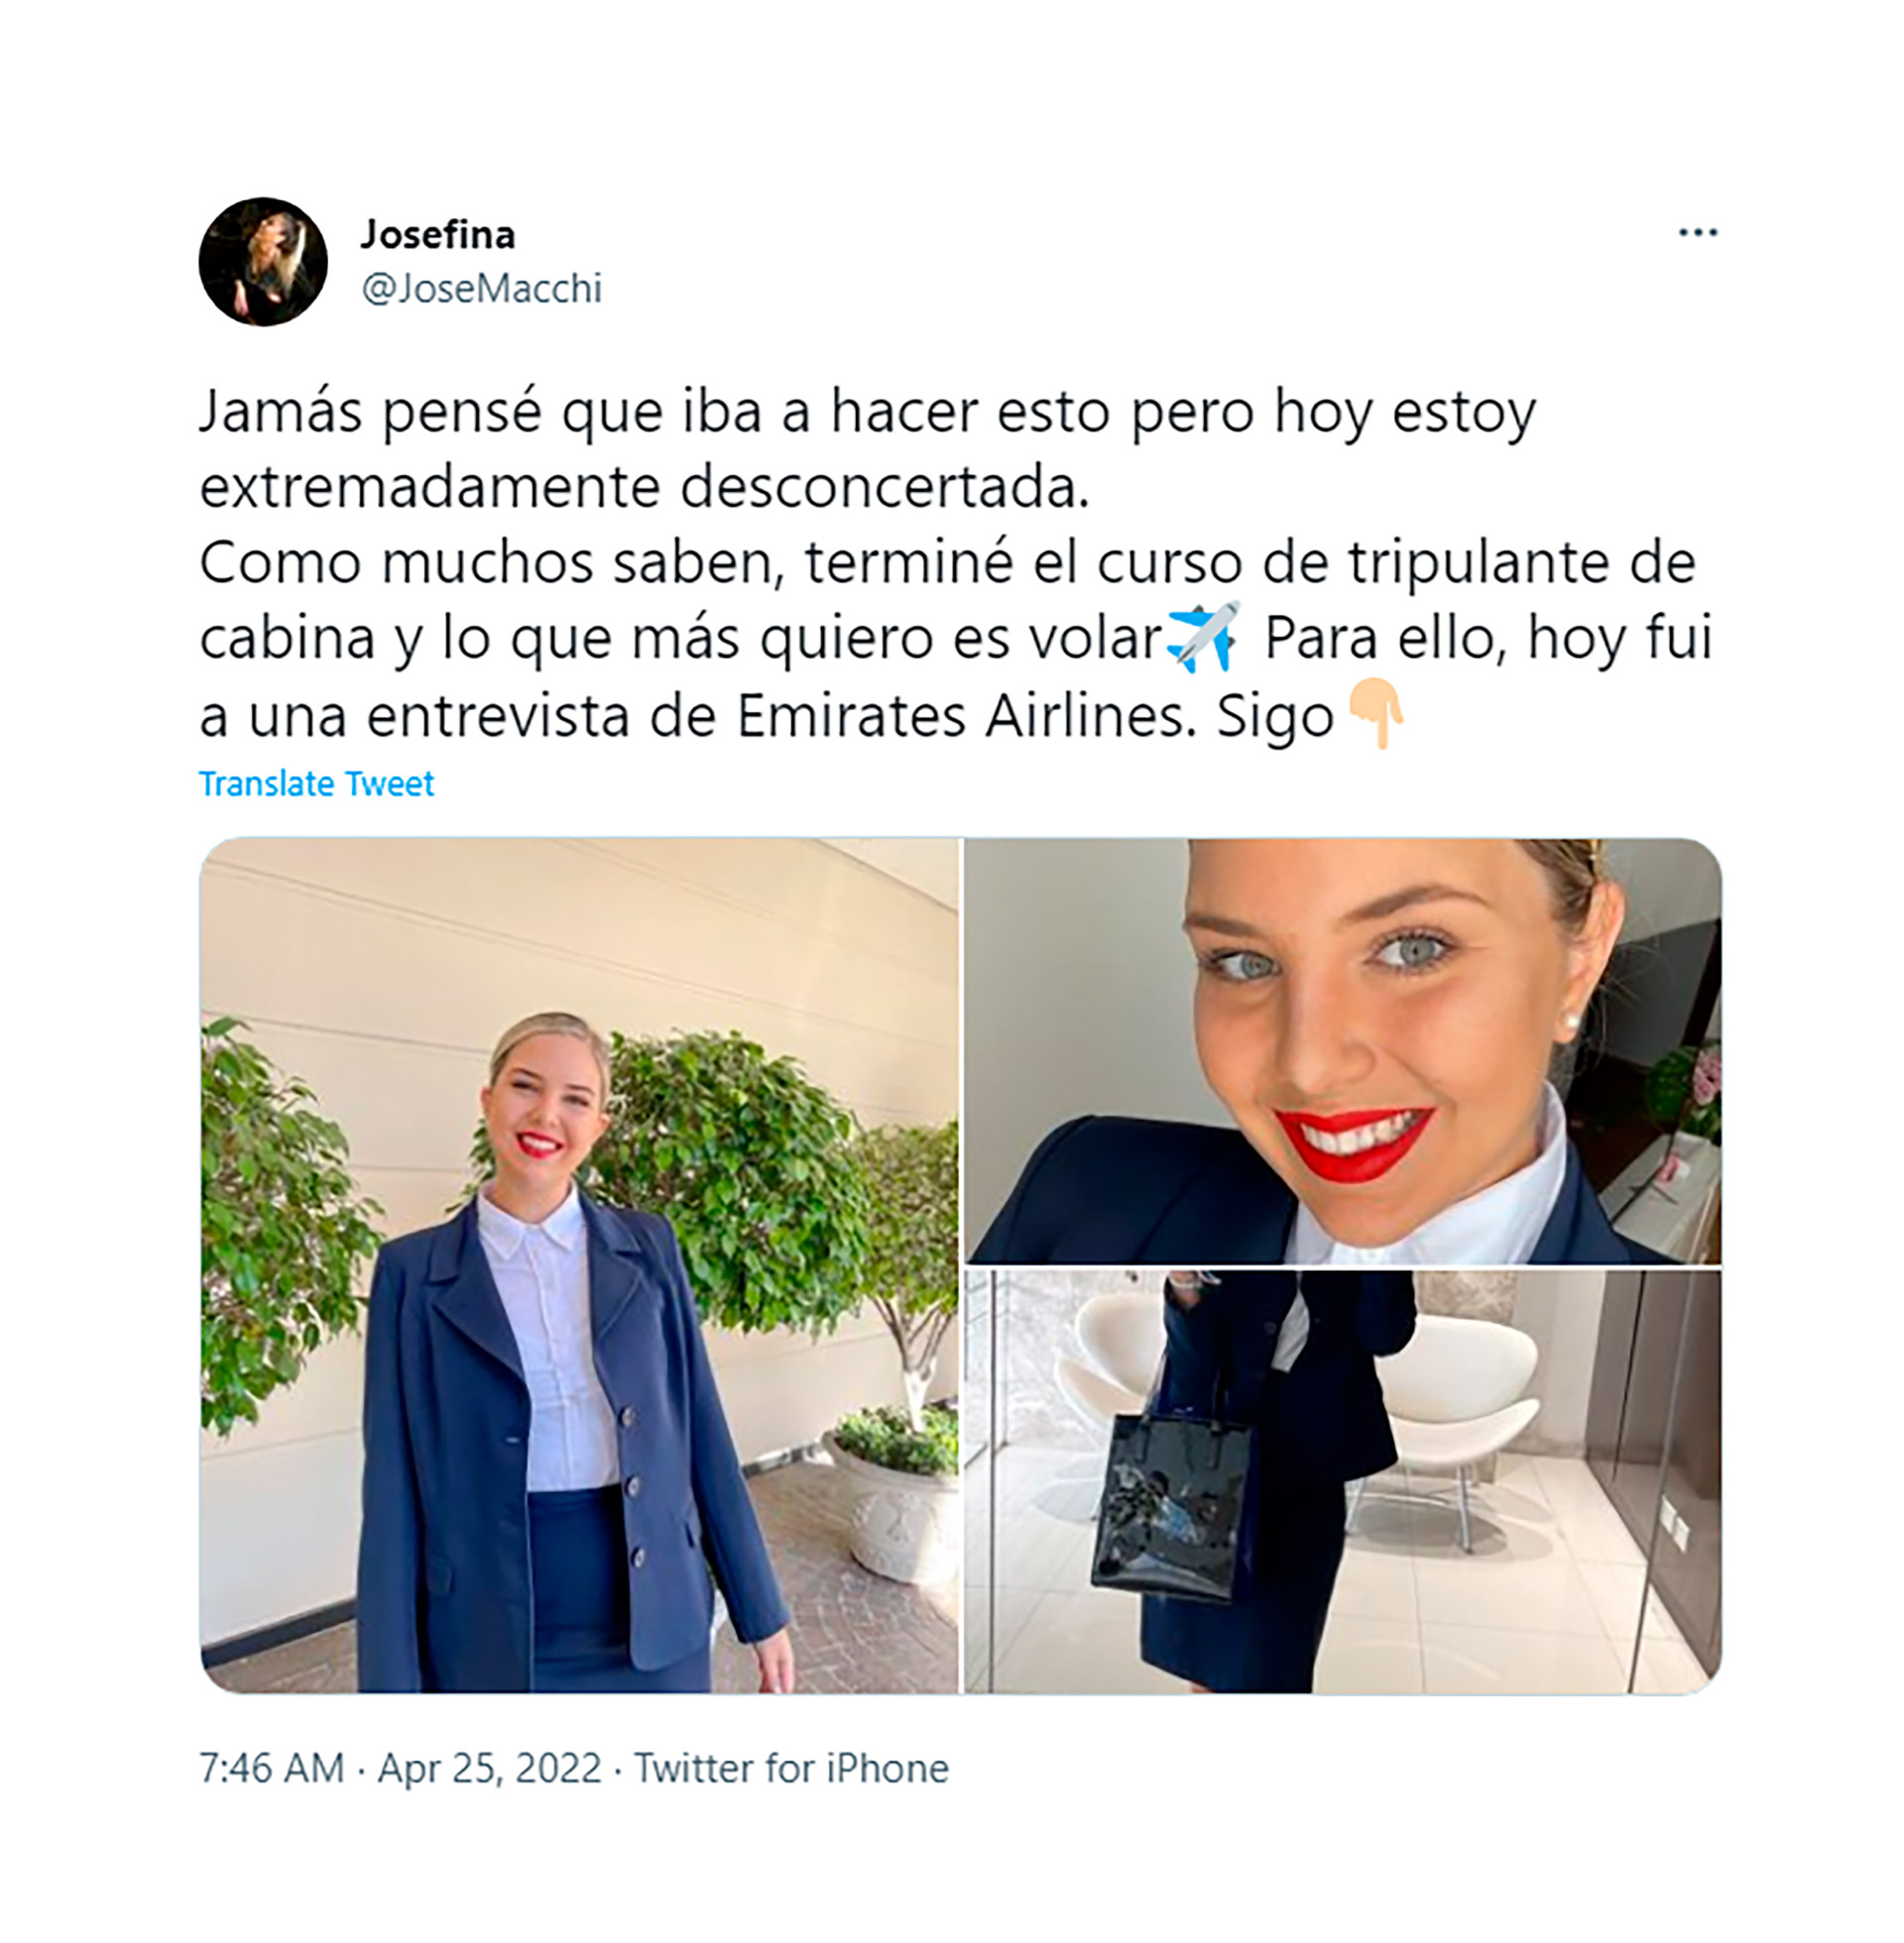The image size is (1904, 1943).
Task: Open the three-dot more options menu
Action: (x=1697, y=232)
